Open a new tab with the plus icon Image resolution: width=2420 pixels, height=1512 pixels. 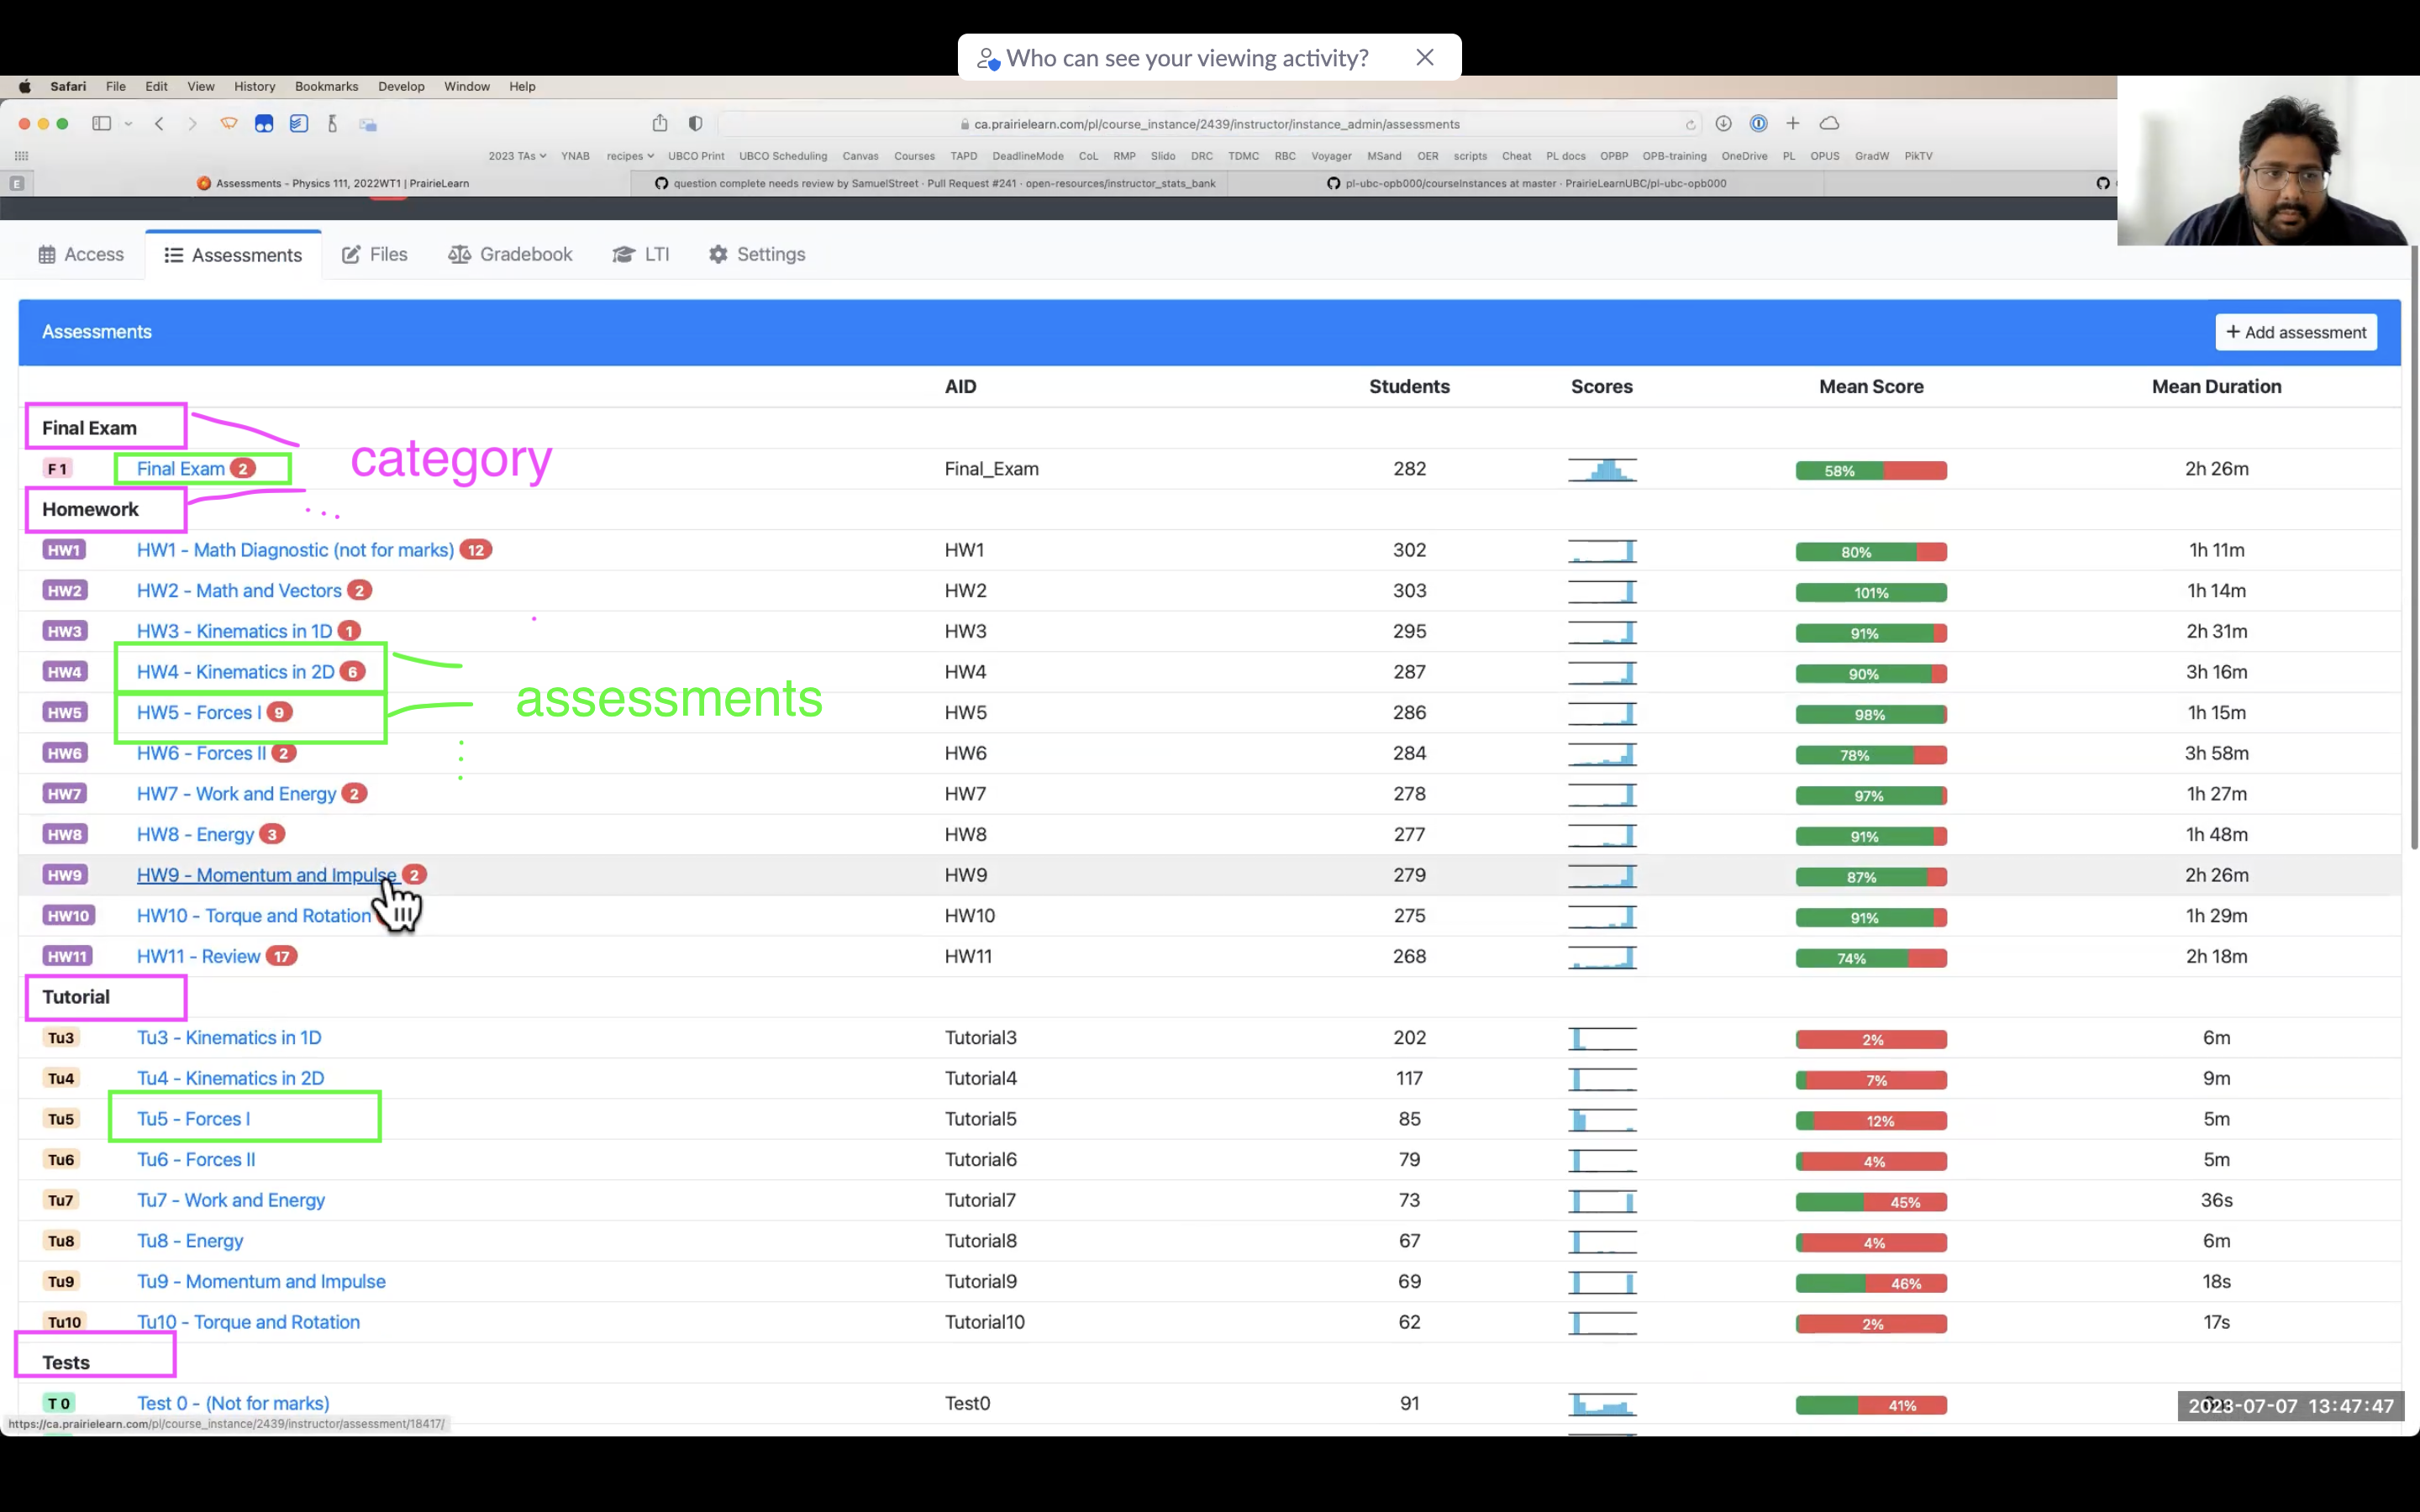pyautogui.click(x=1793, y=123)
